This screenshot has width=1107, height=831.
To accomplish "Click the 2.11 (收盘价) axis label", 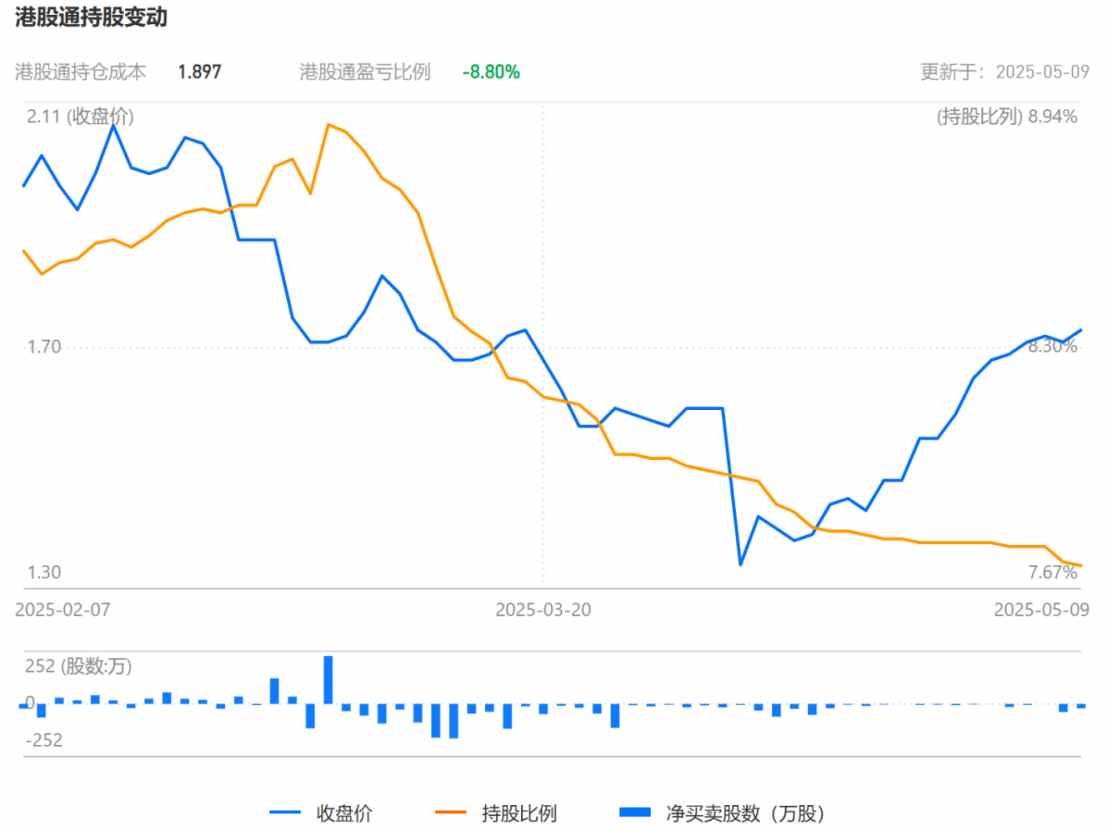I will (80, 117).
